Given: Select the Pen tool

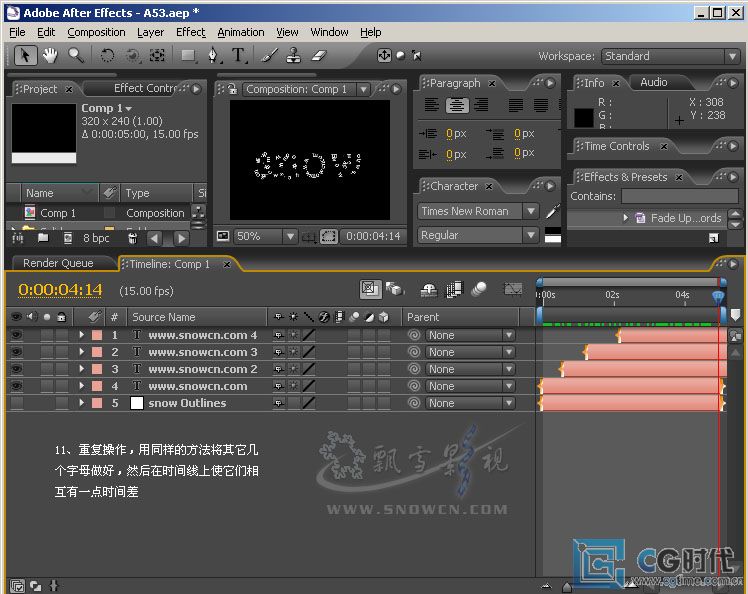Looking at the screenshot, I should [x=213, y=56].
